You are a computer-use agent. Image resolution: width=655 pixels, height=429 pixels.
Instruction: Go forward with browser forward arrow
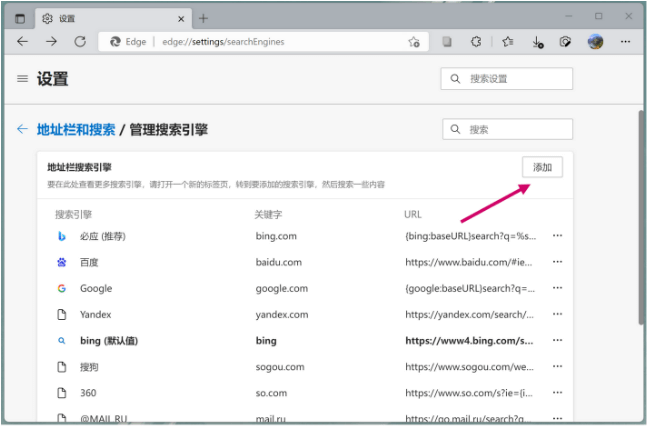52,42
